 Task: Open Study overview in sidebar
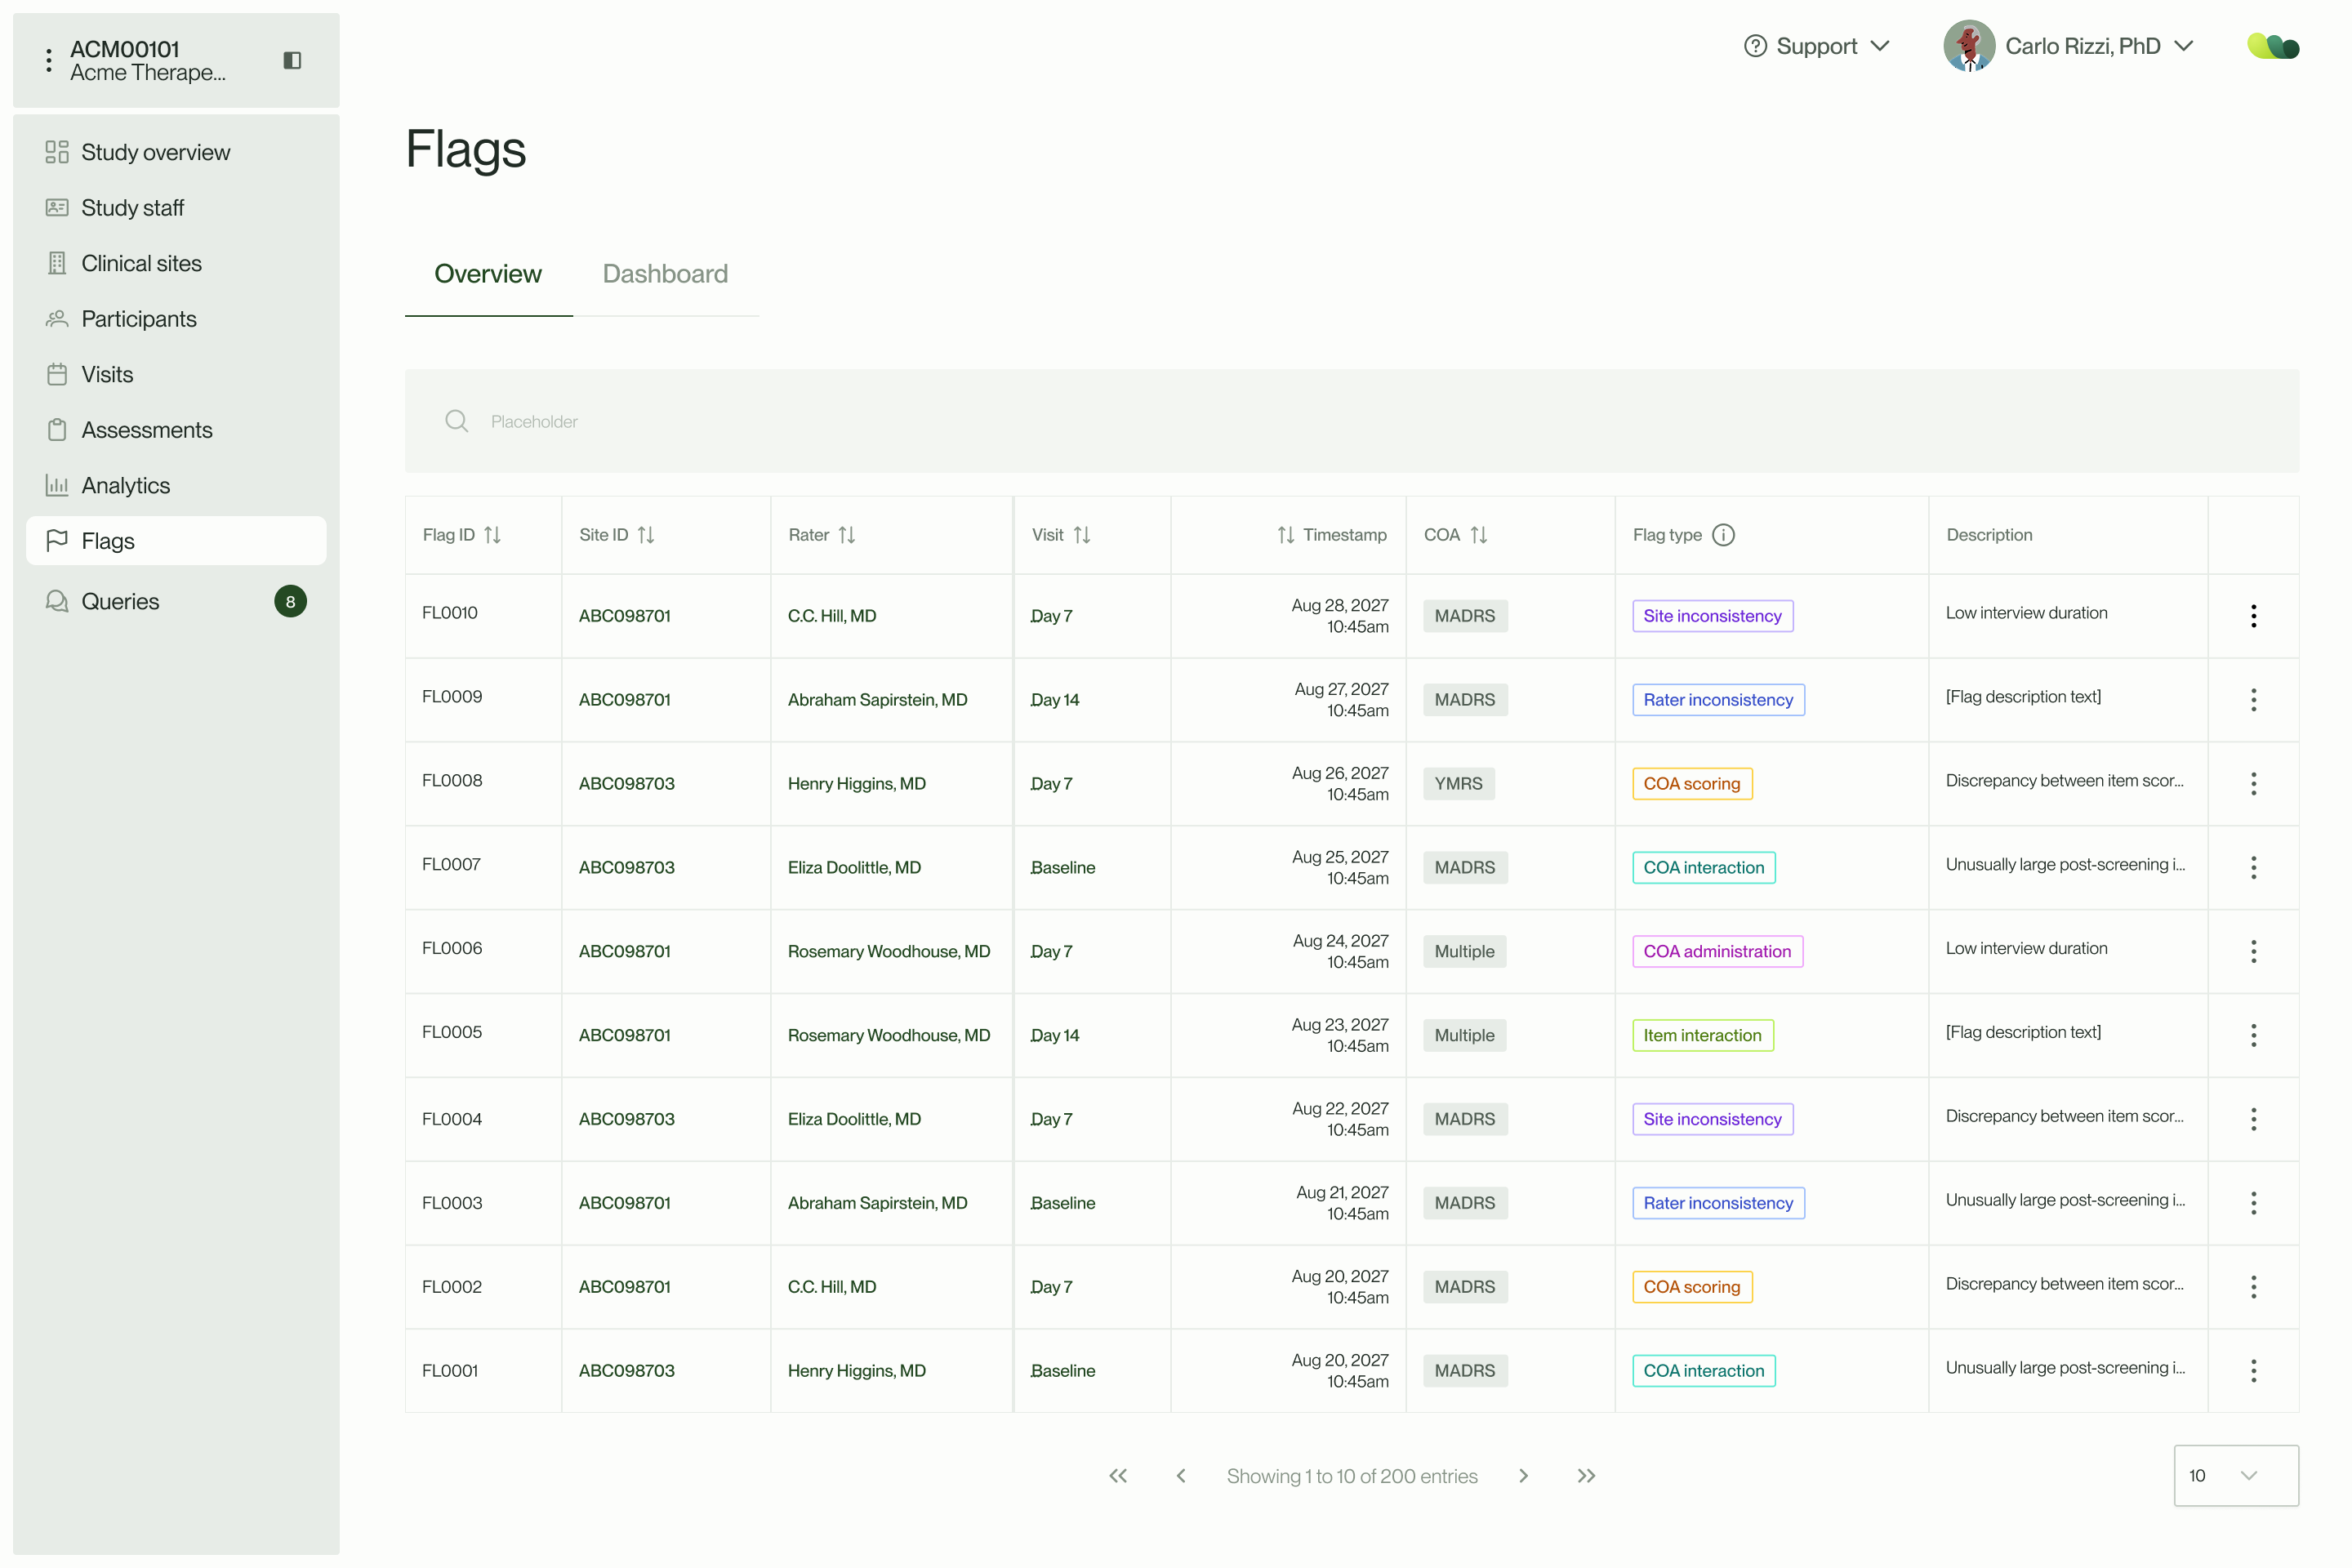[176, 152]
